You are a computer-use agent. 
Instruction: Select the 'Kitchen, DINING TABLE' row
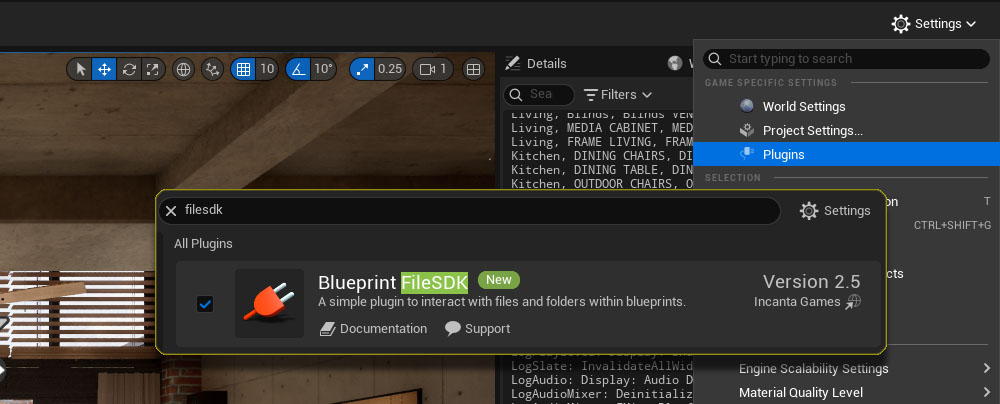tap(601, 170)
